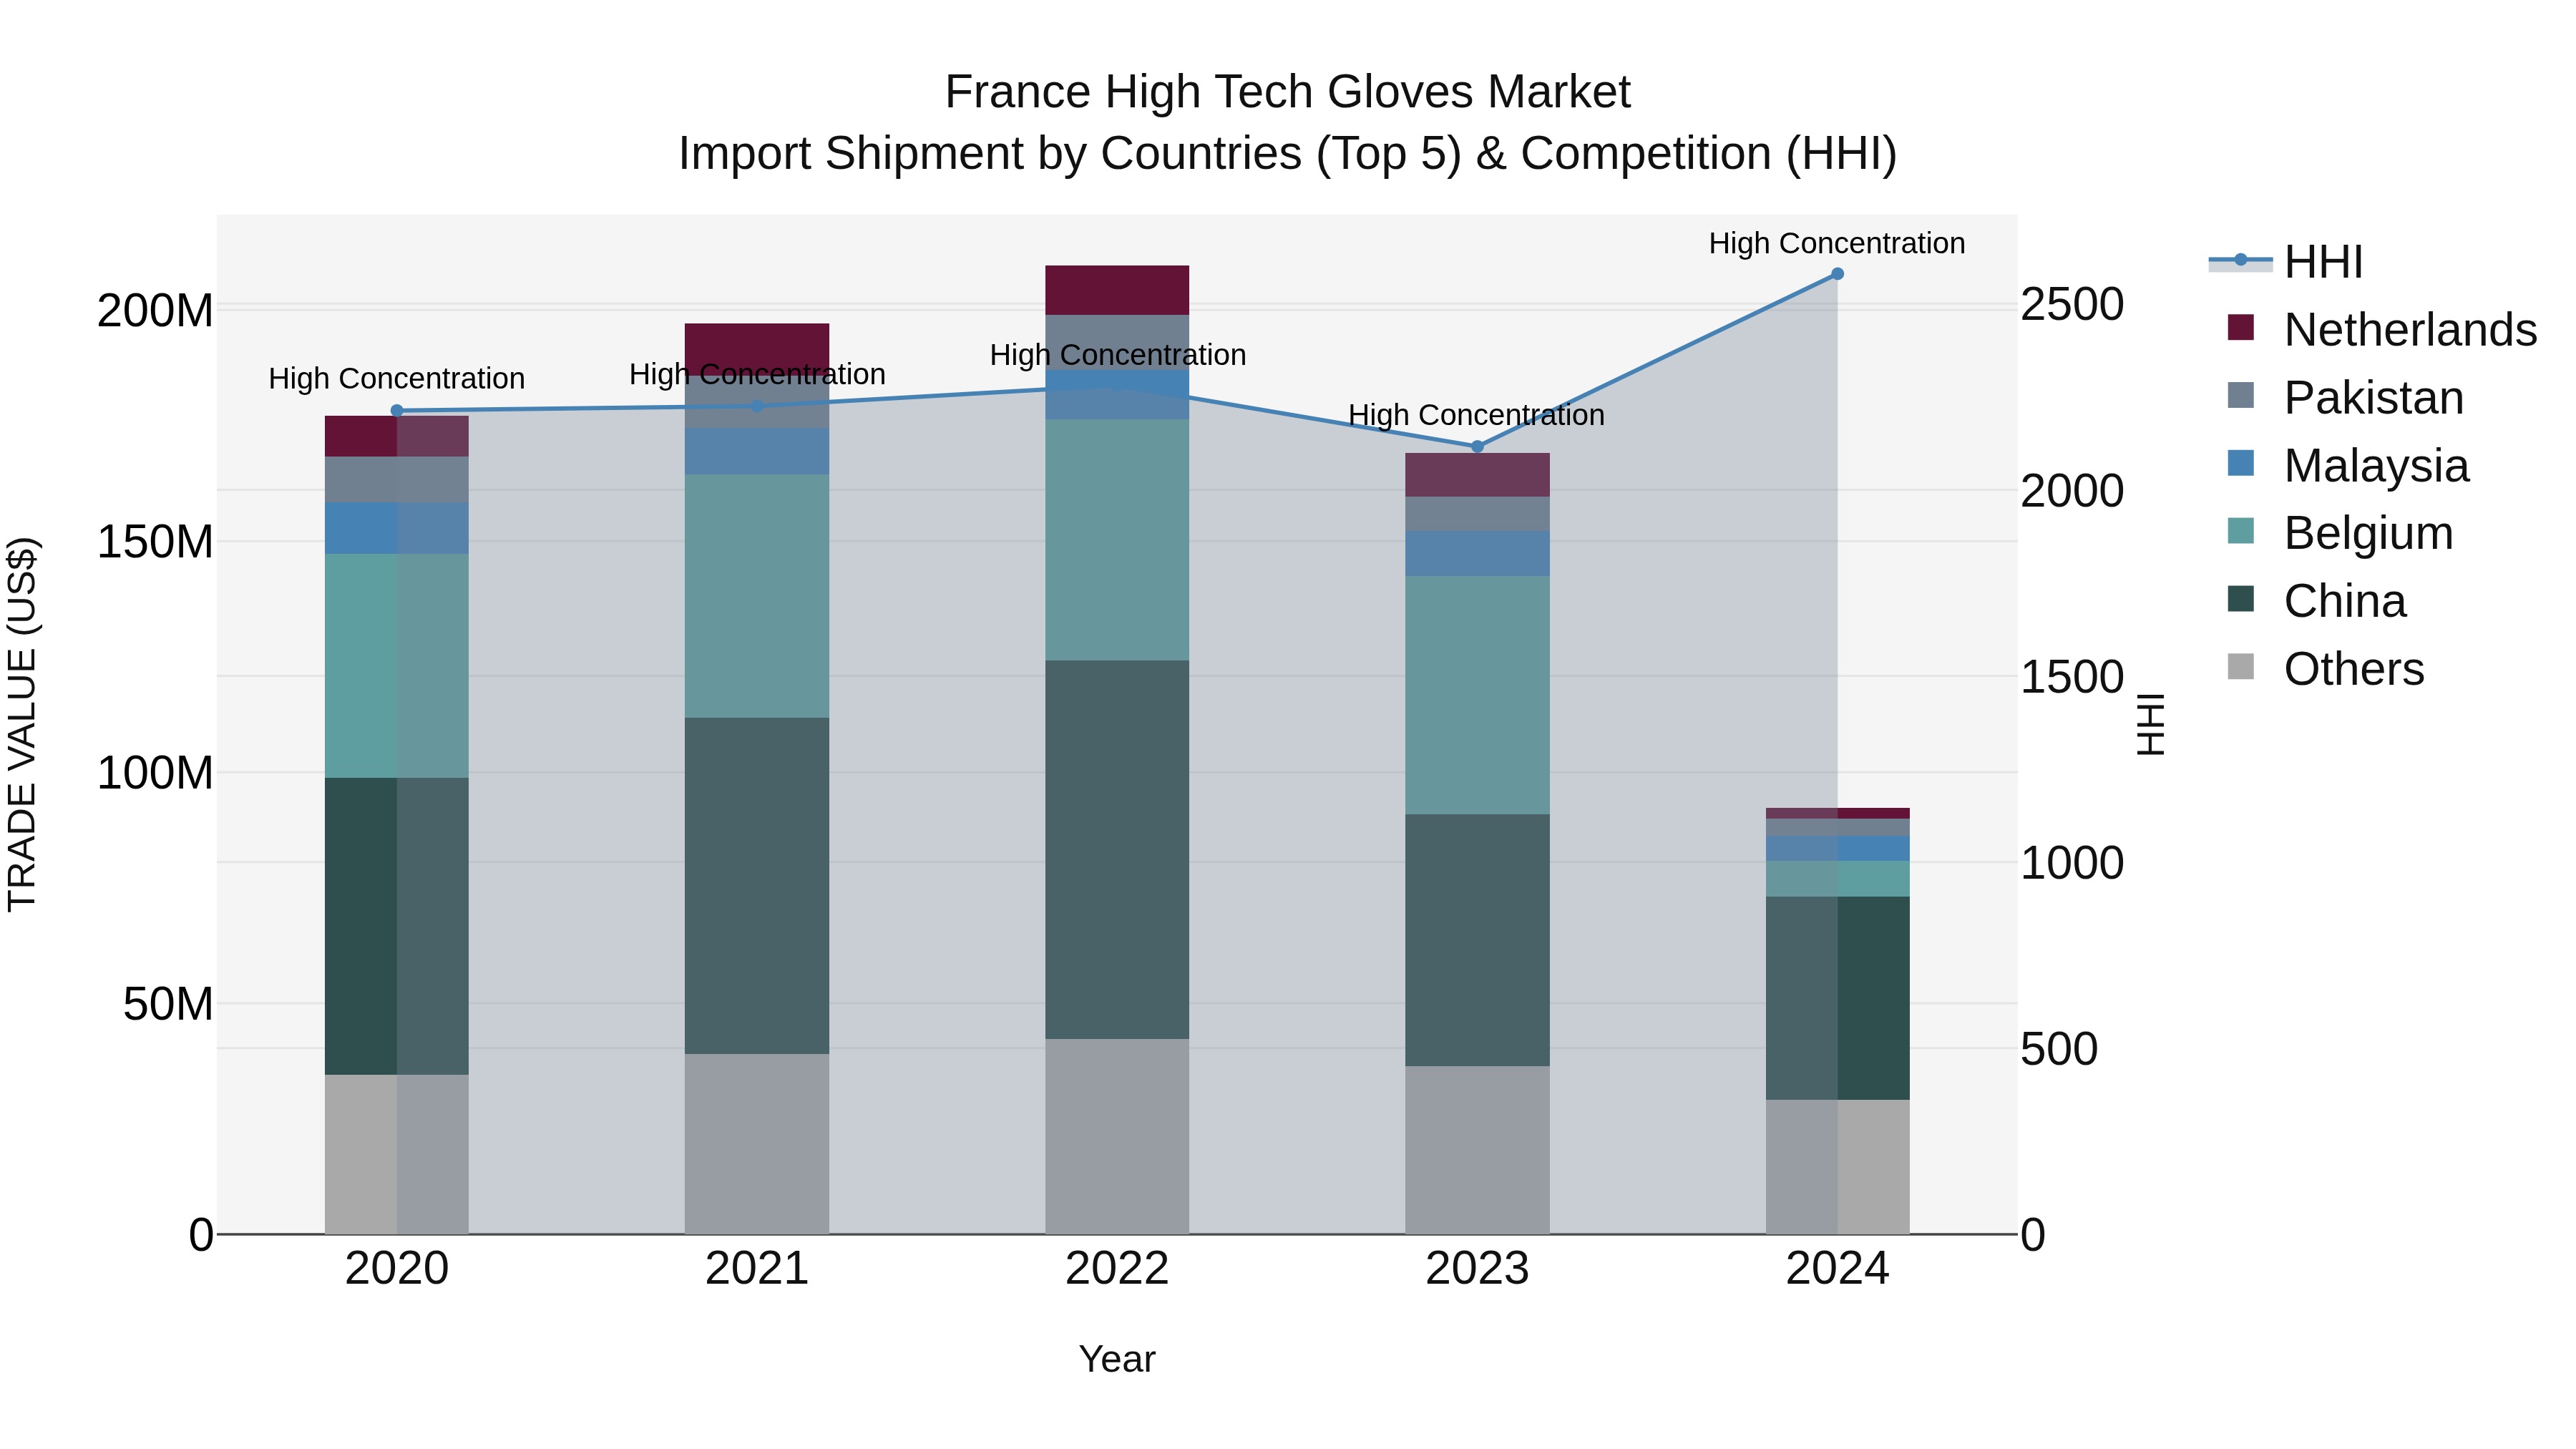
Task: Click the Belgium legend color swatch
Action: point(2241,531)
